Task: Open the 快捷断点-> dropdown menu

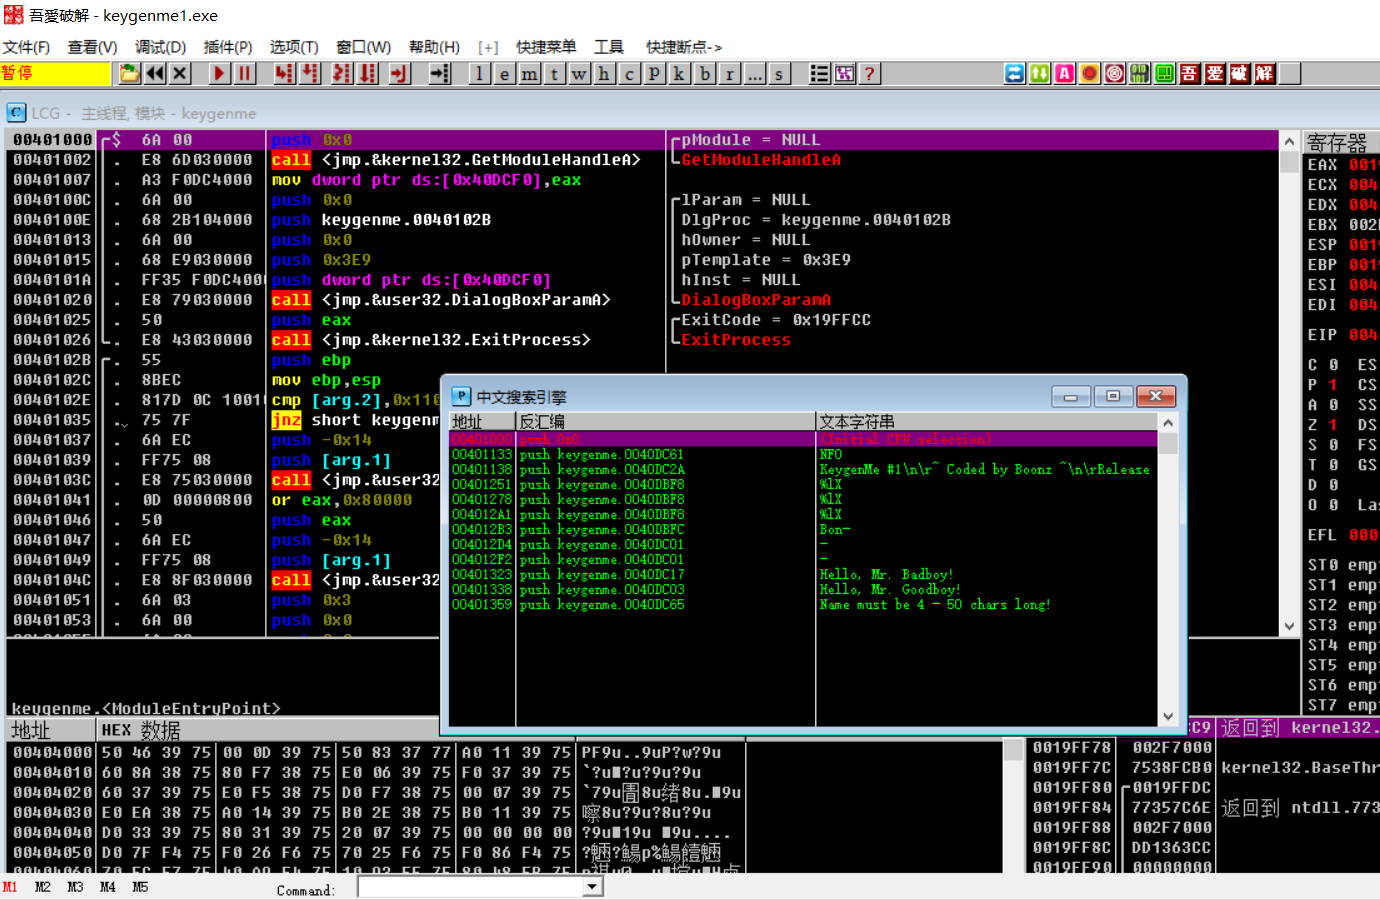Action: click(x=683, y=47)
